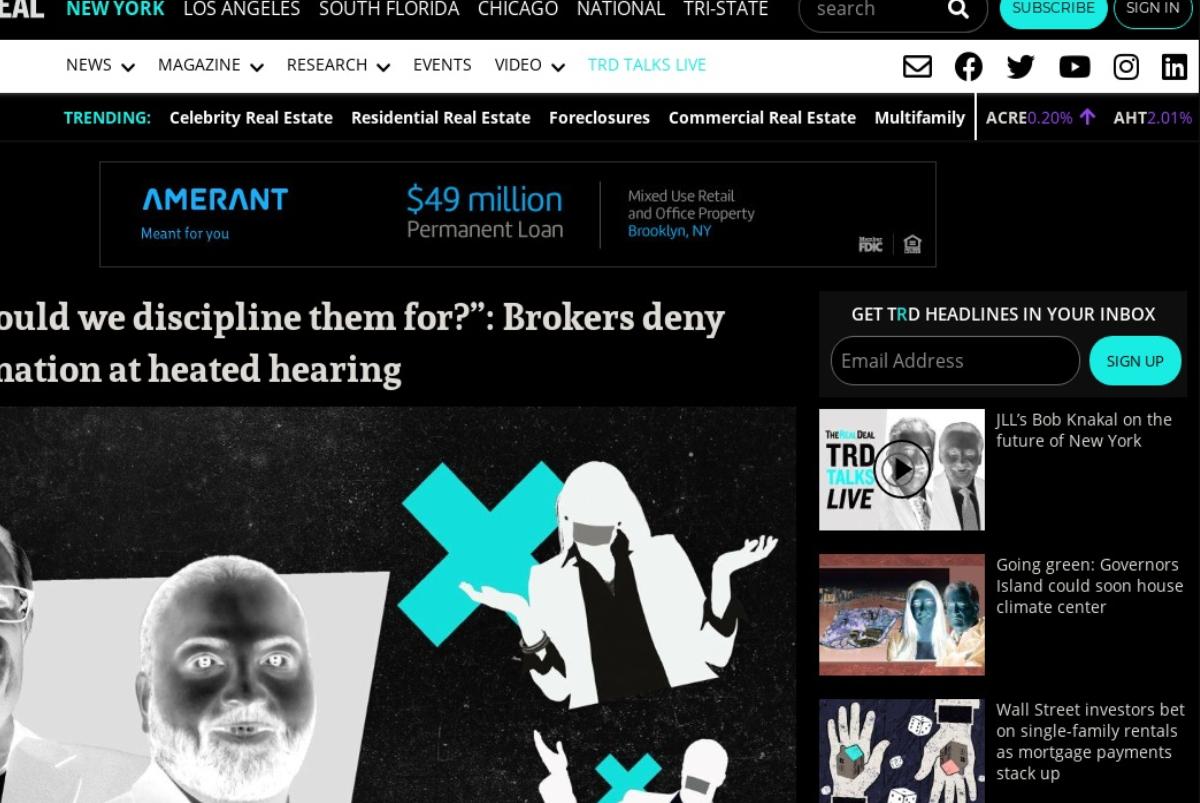Switch to the Los Angeles edition
This screenshot has height=803, width=1200.
(241, 9)
